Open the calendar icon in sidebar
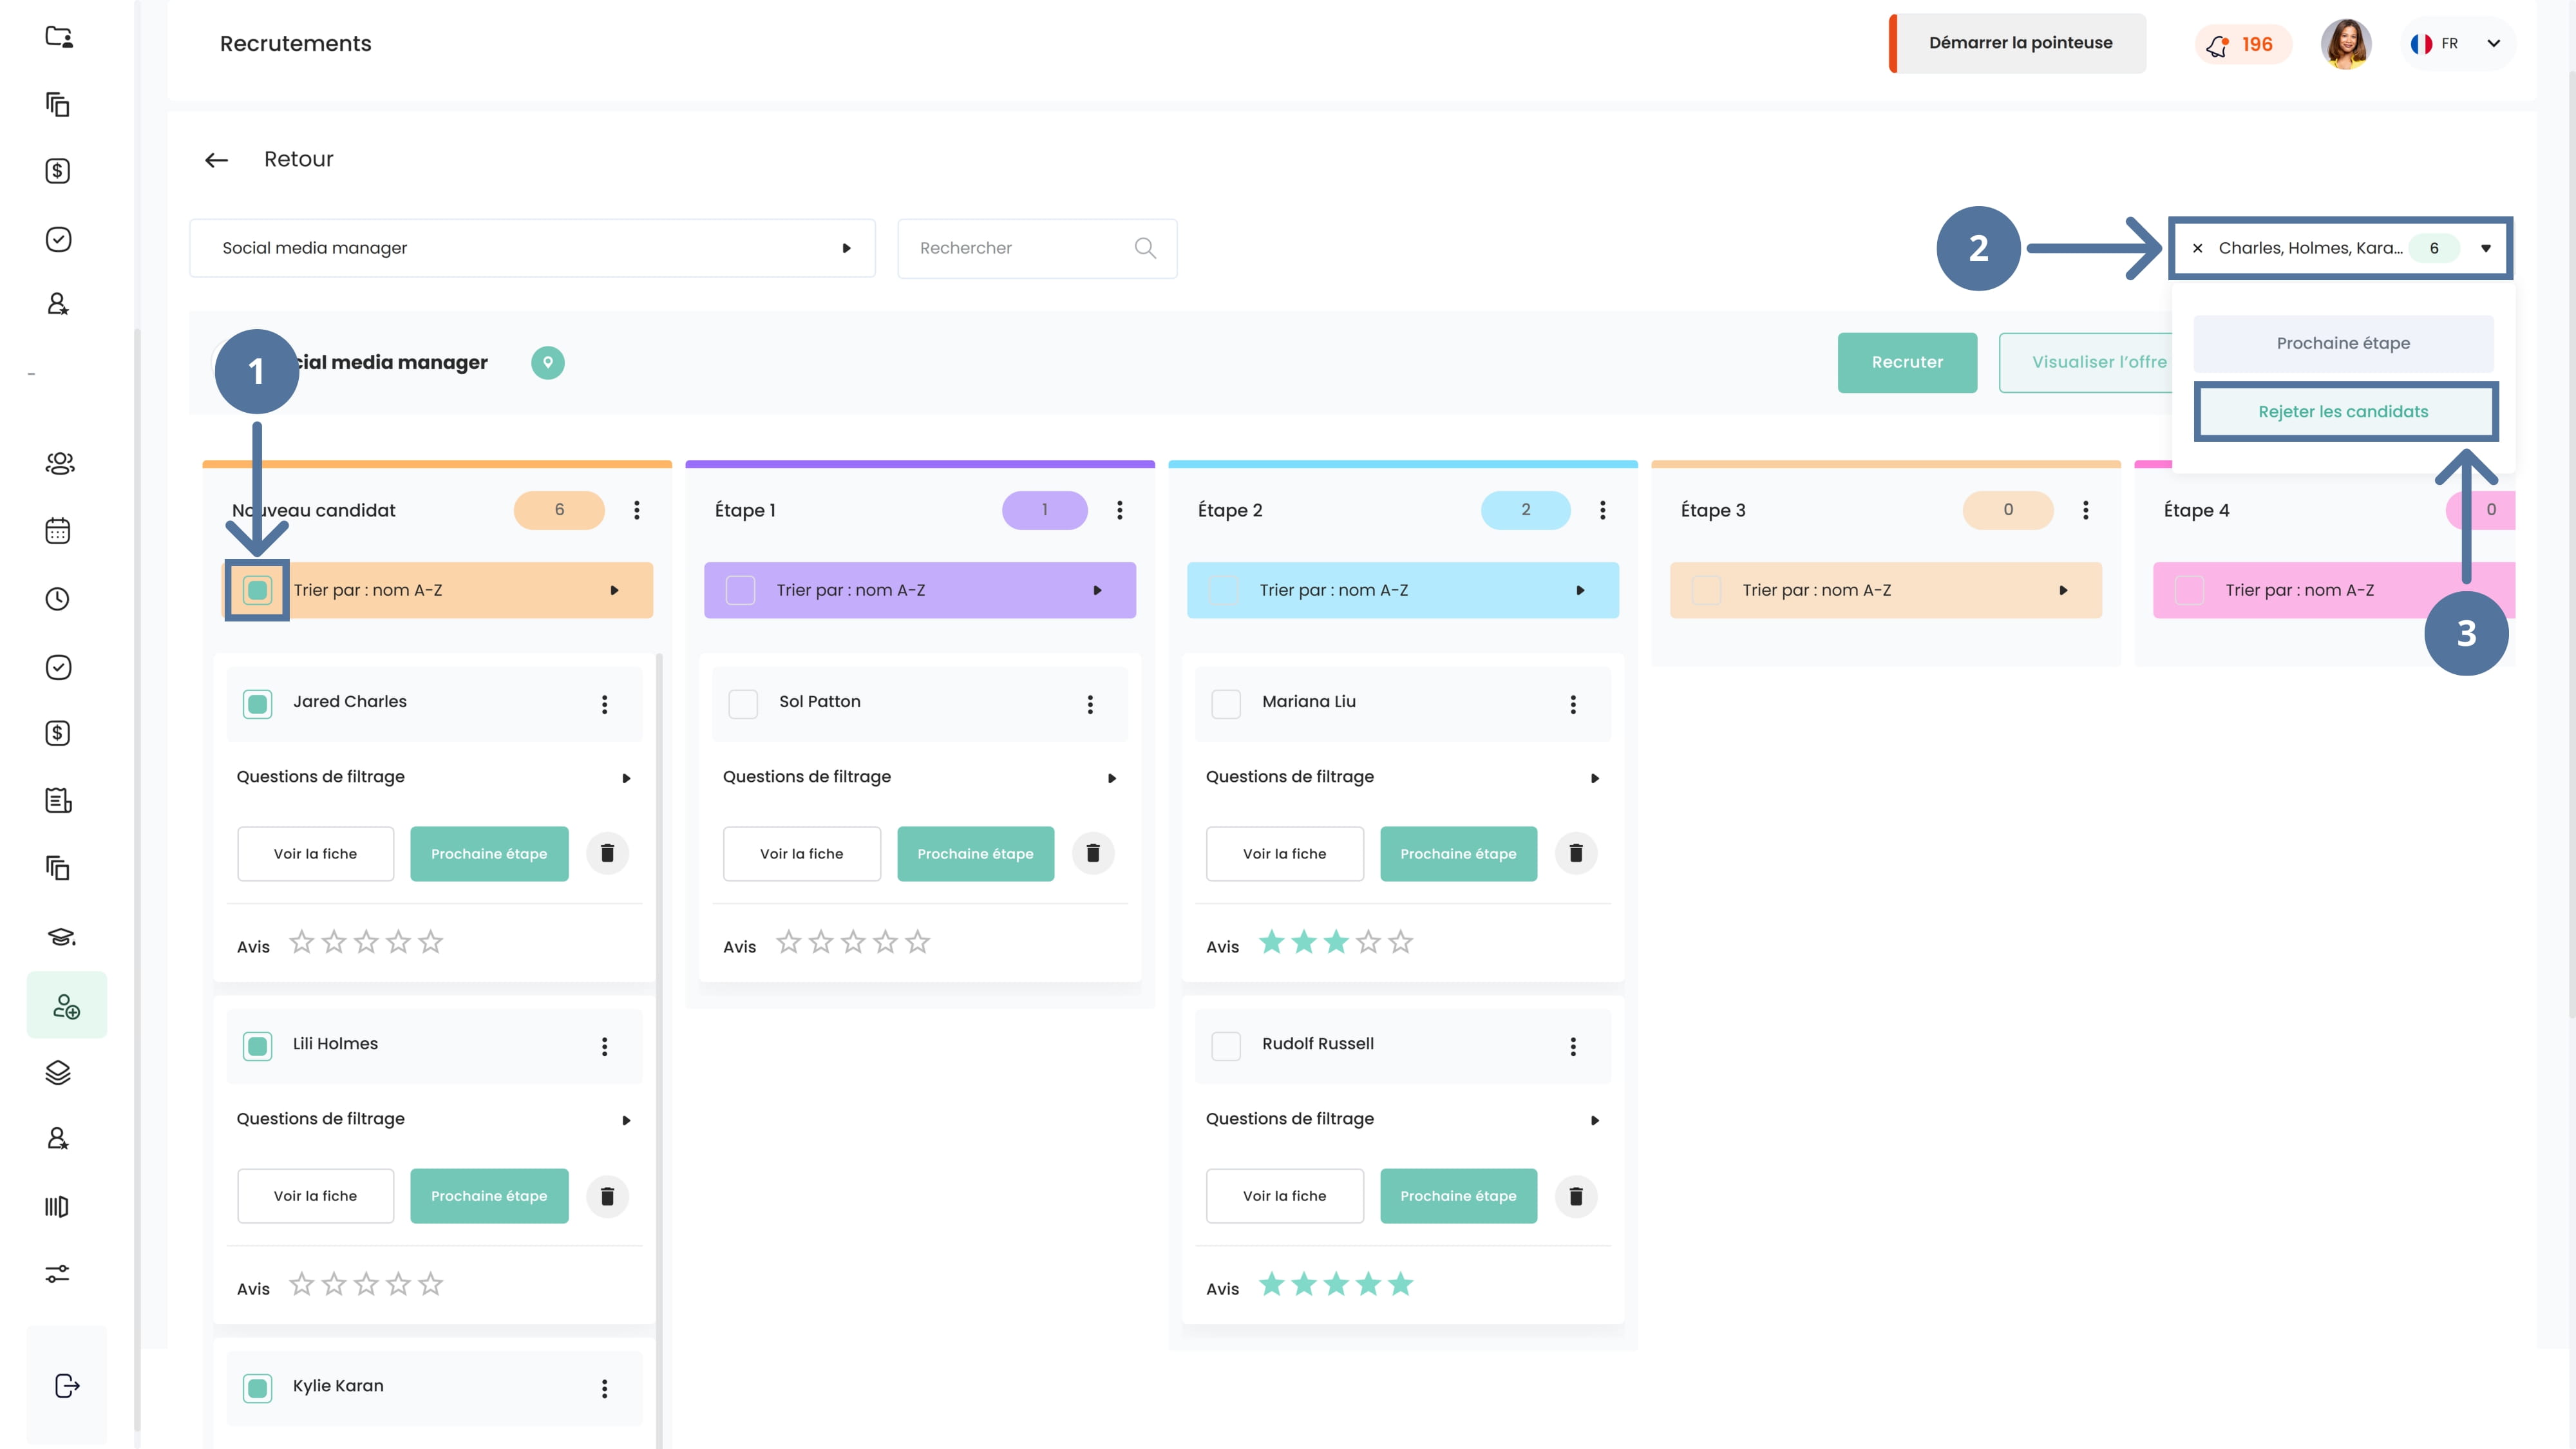The height and width of the screenshot is (1449, 2576). point(58,531)
